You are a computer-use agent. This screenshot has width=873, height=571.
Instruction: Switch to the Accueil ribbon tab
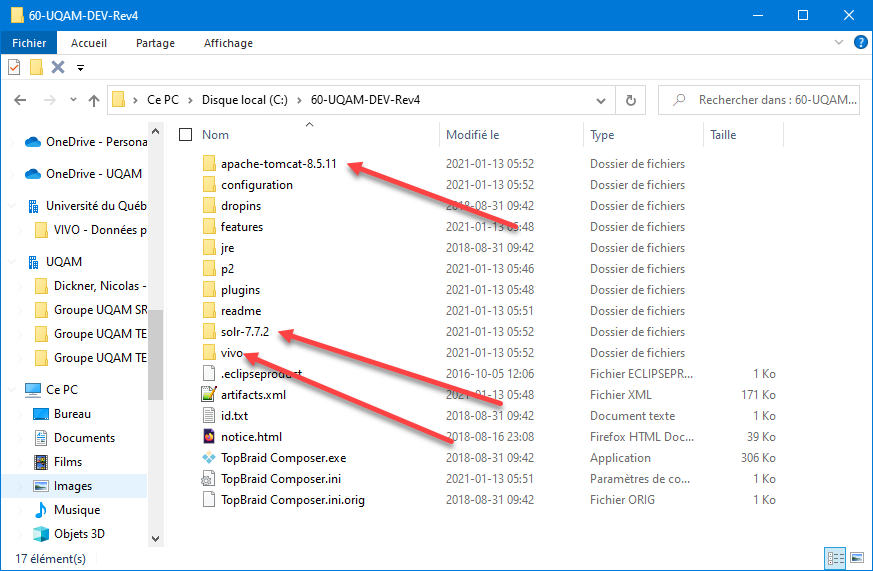pos(89,43)
